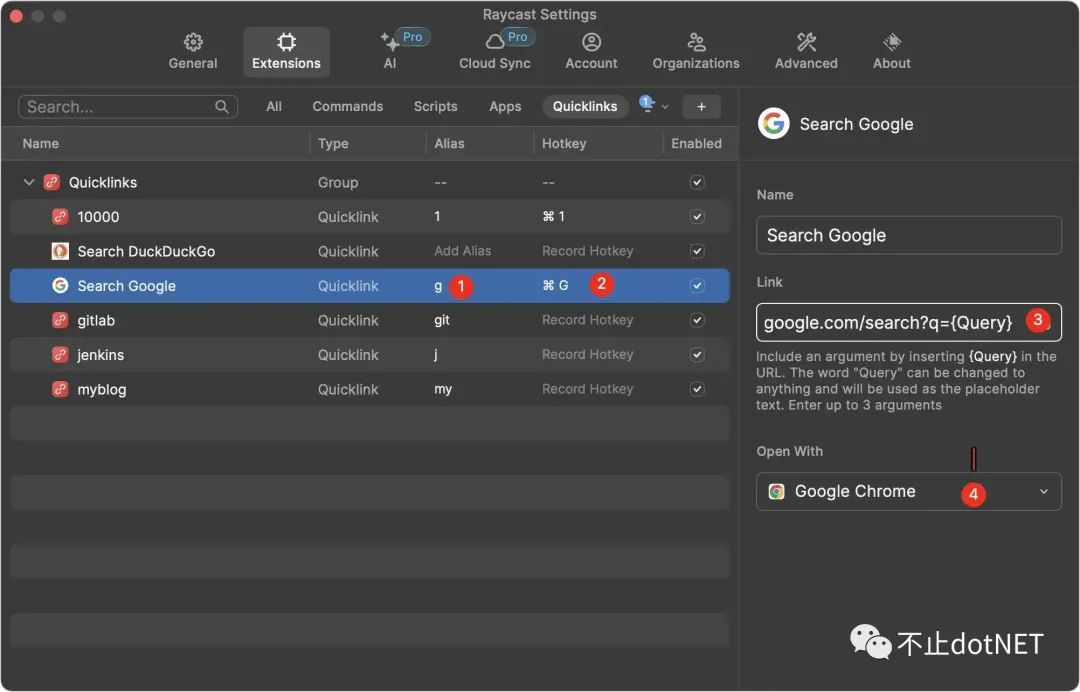Edit the 'j' alias of jenkins
The image size is (1080, 692).
(x=437, y=355)
